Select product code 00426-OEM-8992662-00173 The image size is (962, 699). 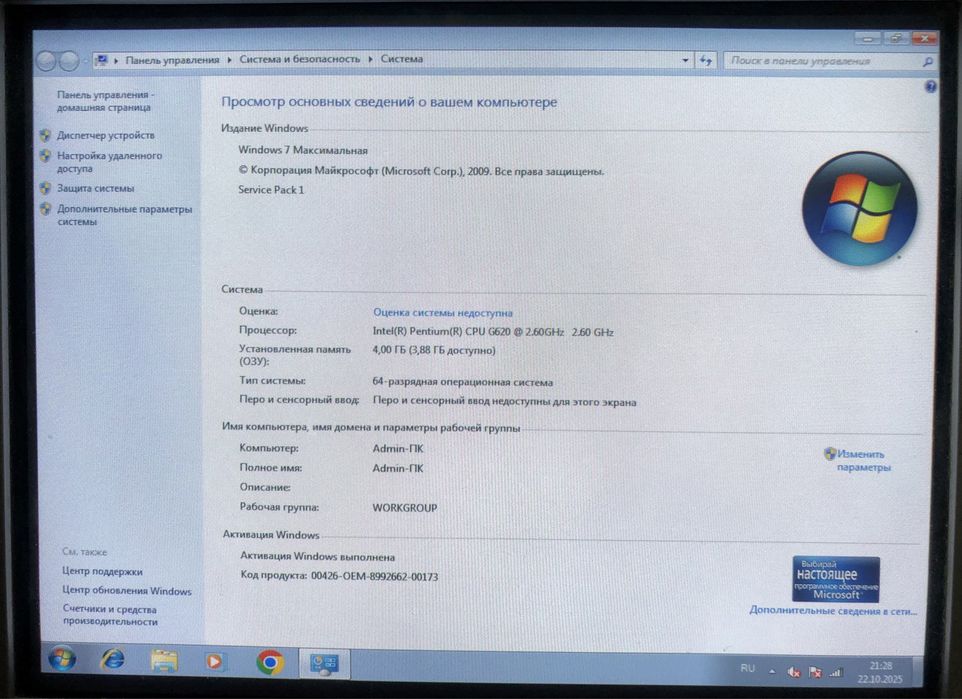(374, 576)
